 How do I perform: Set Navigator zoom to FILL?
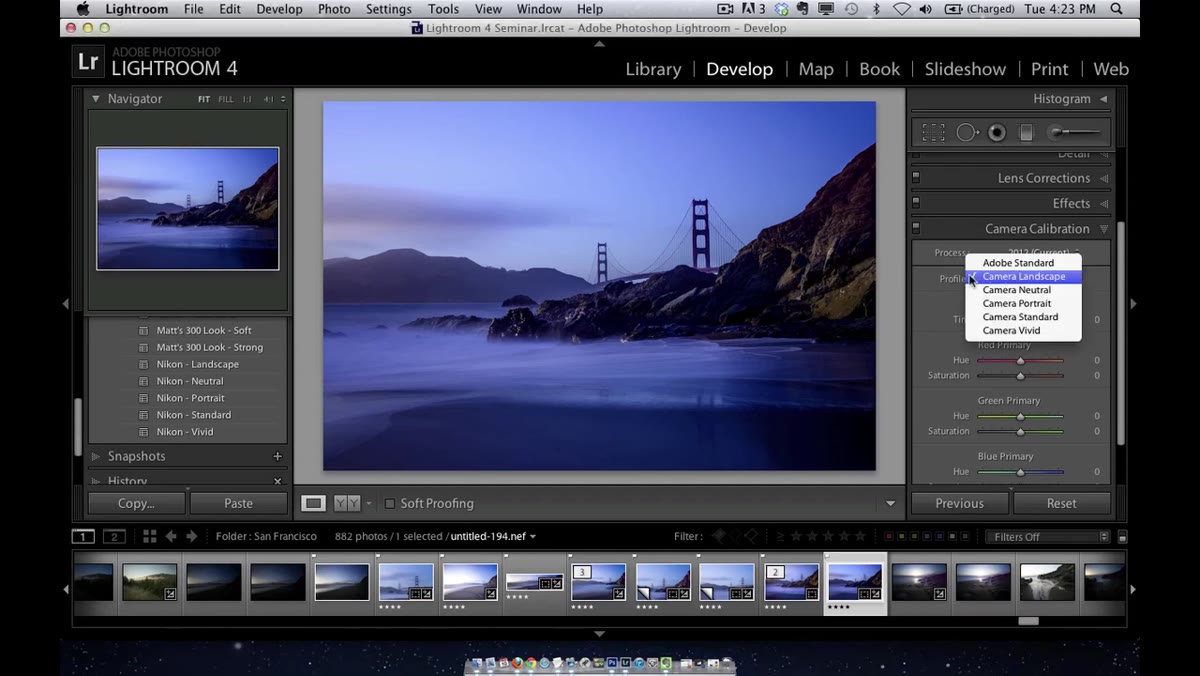tap(226, 99)
